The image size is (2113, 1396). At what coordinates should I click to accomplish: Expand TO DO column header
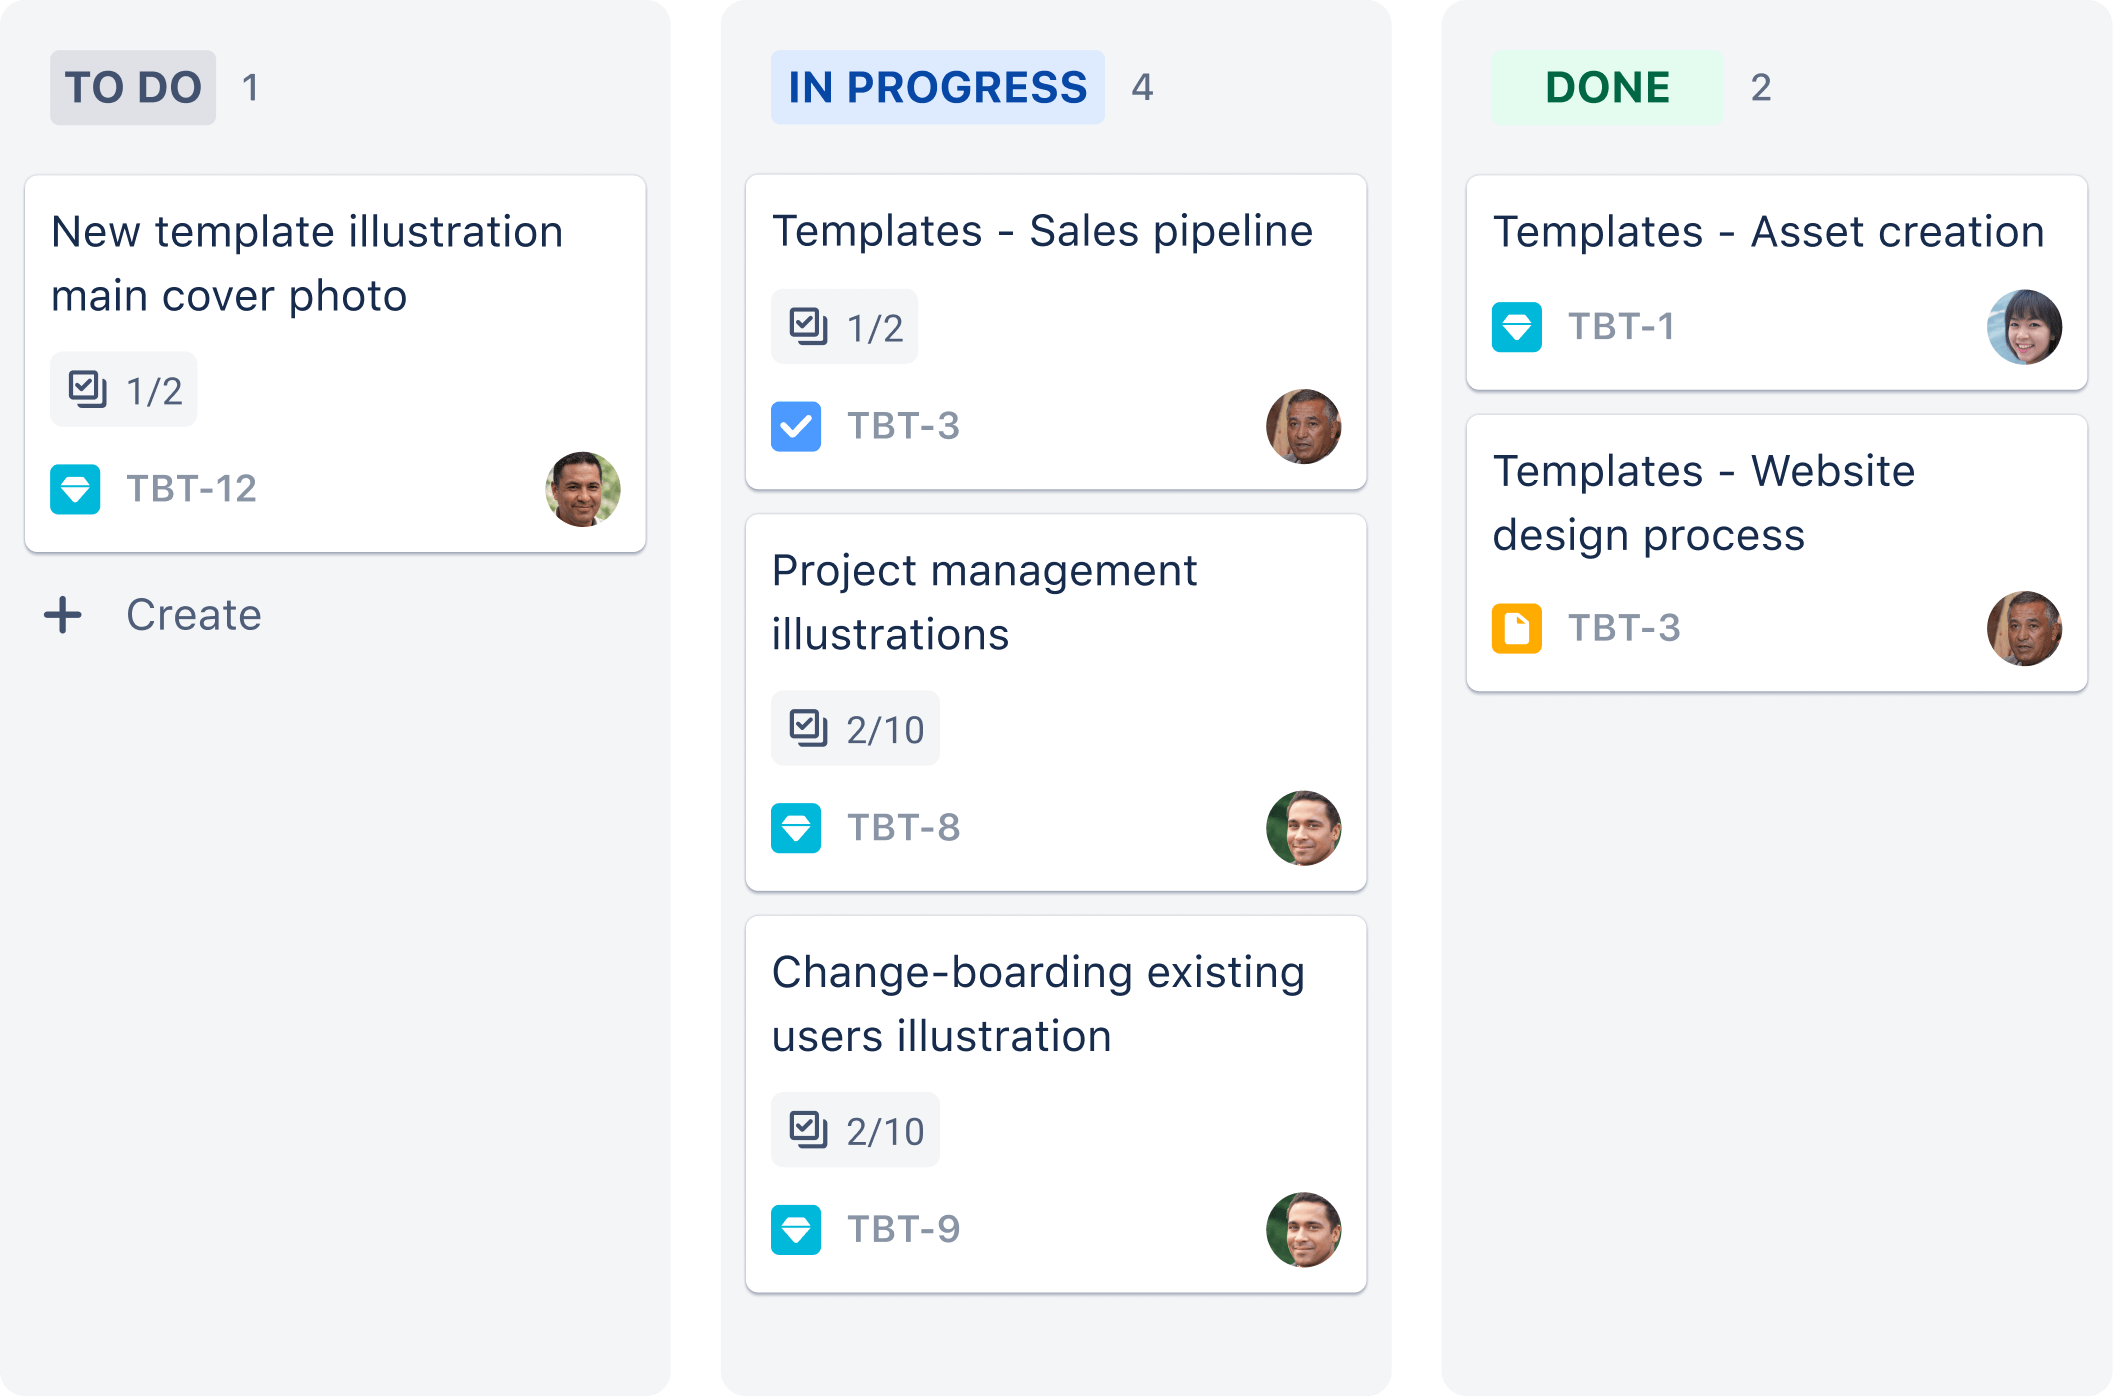131,87
